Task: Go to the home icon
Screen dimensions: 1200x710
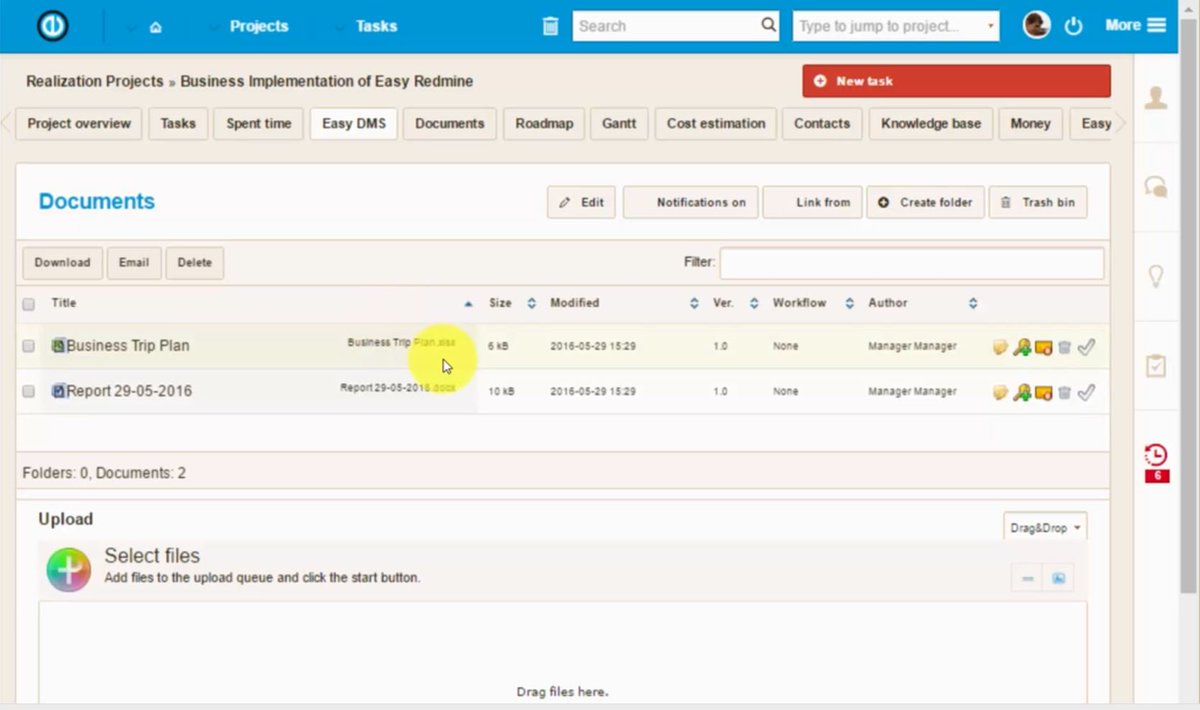Action: [x=155, y=28]
